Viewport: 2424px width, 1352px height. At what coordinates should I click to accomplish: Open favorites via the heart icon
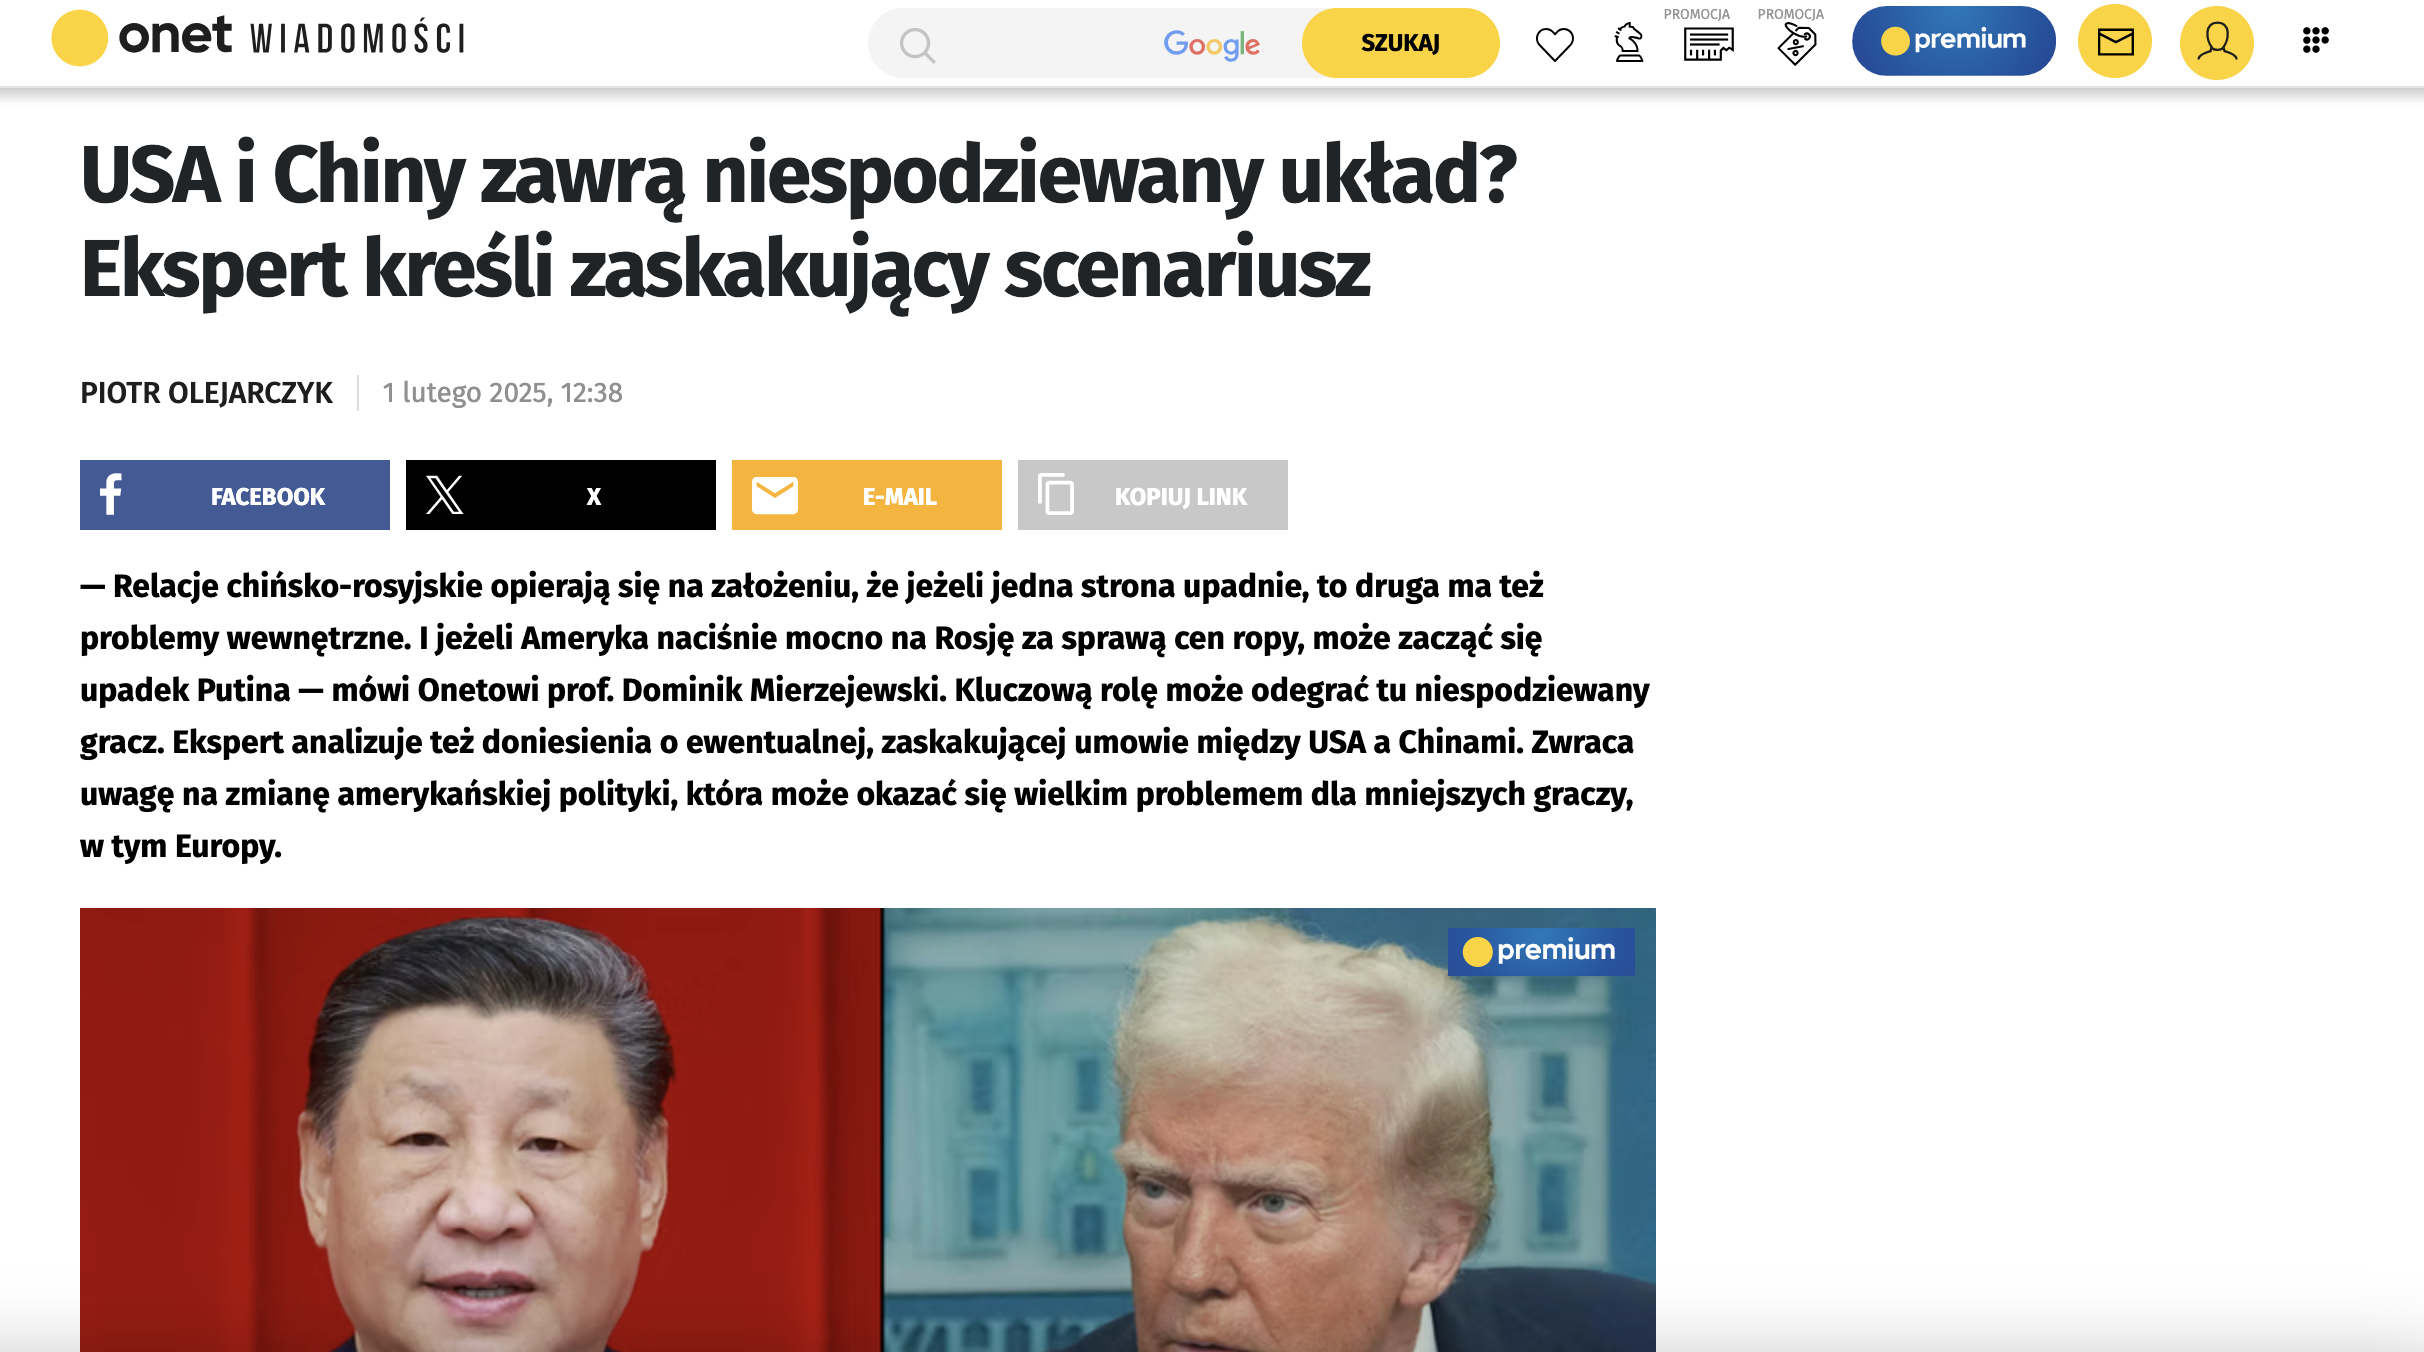point(1554,44)
